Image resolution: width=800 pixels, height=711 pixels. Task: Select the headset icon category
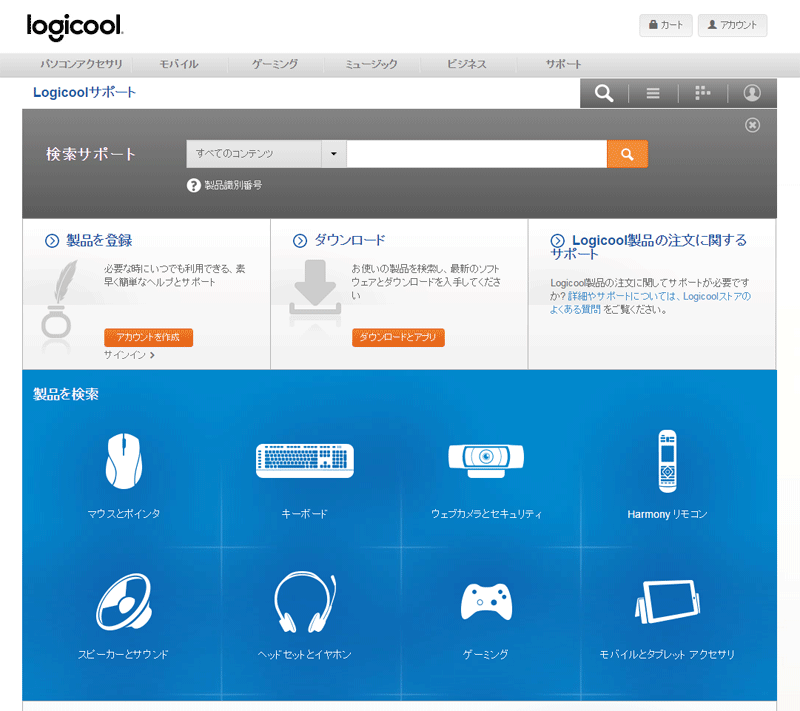coord(305,602)
